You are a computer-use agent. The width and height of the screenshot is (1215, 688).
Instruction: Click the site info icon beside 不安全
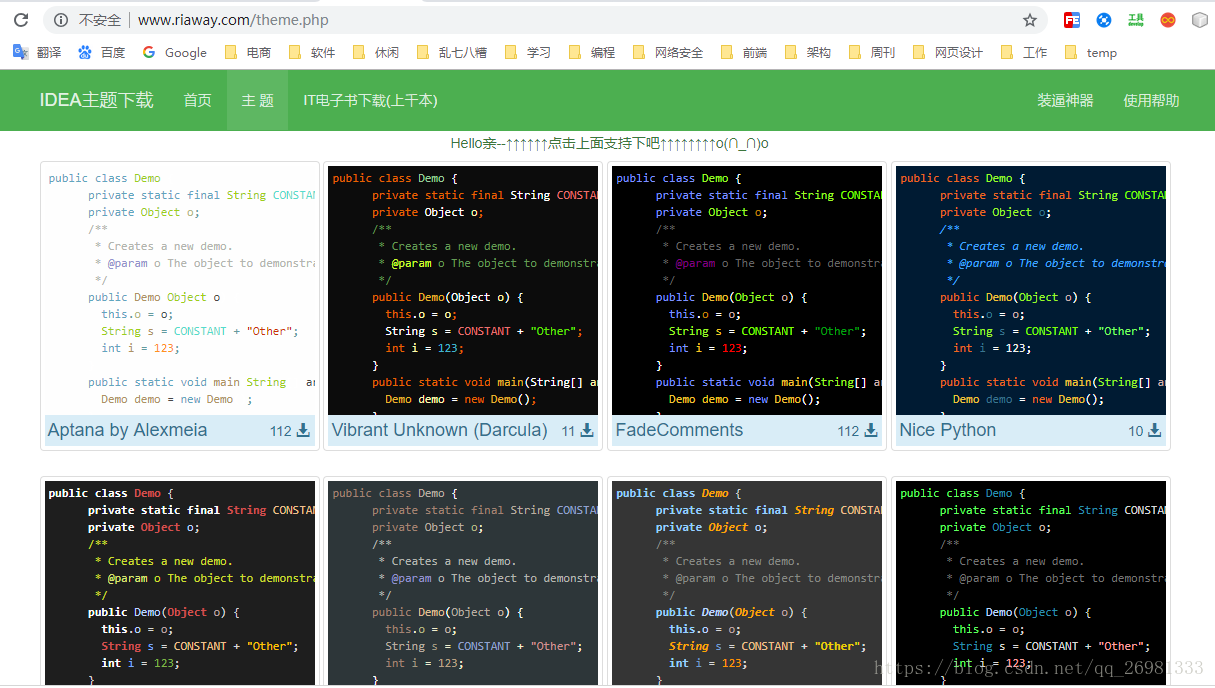tap(61, 20)
